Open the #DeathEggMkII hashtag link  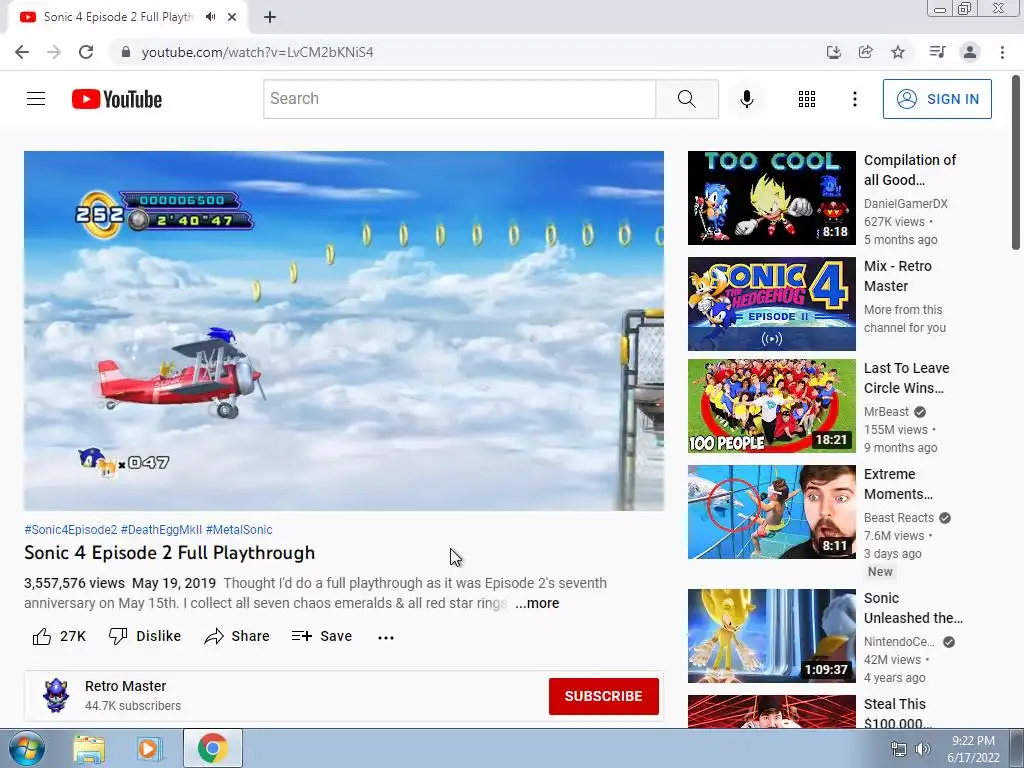(161, 530)
